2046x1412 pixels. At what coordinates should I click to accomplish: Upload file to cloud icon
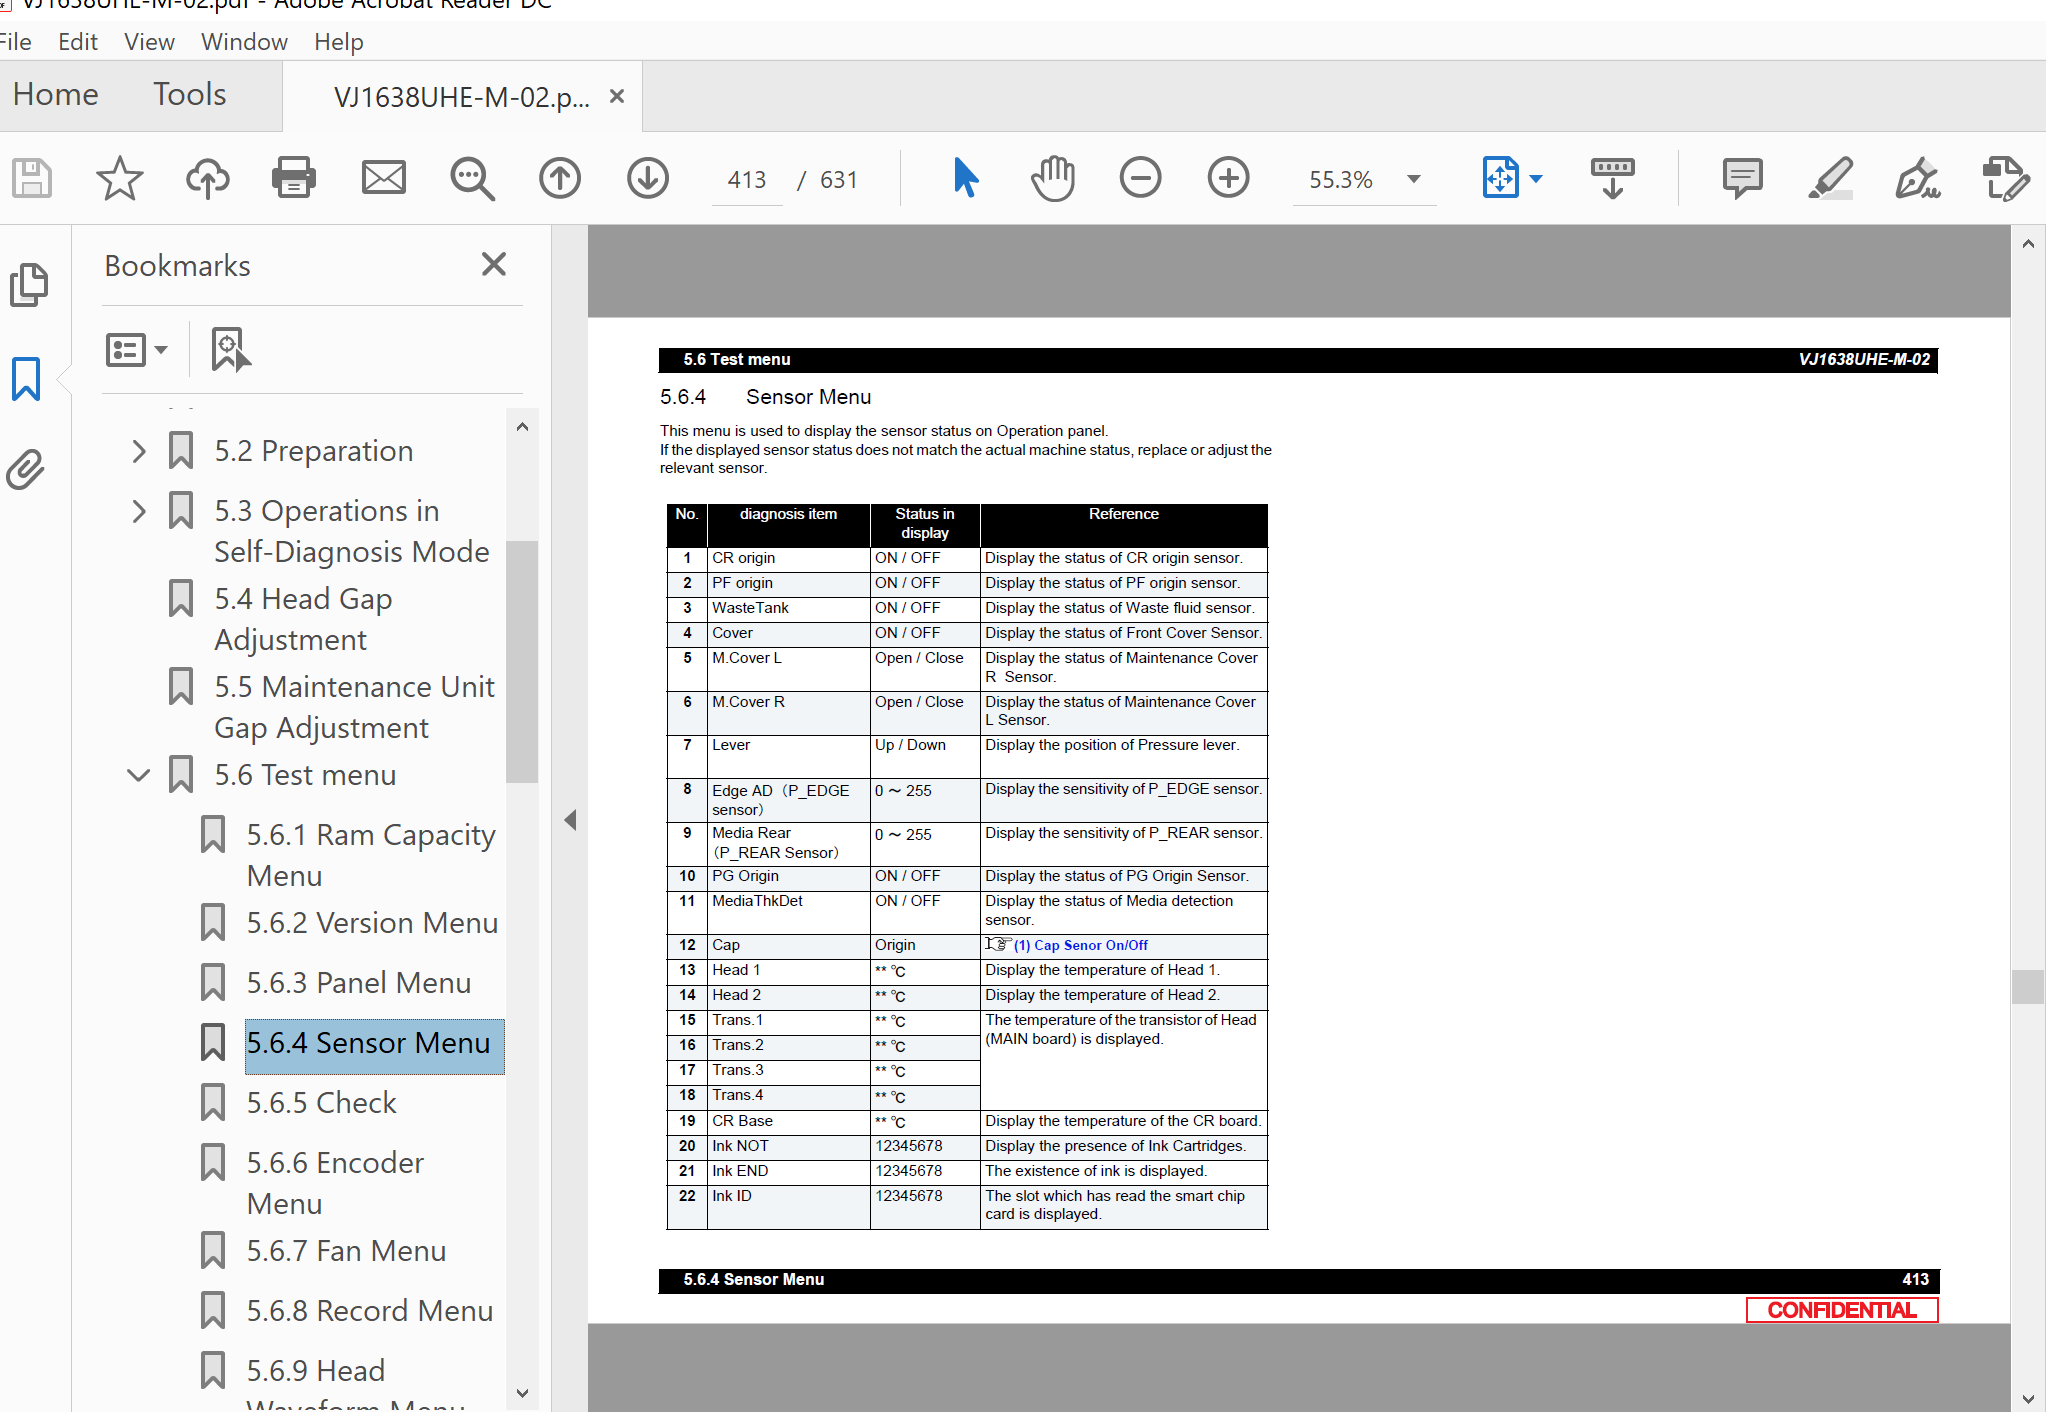207,179
